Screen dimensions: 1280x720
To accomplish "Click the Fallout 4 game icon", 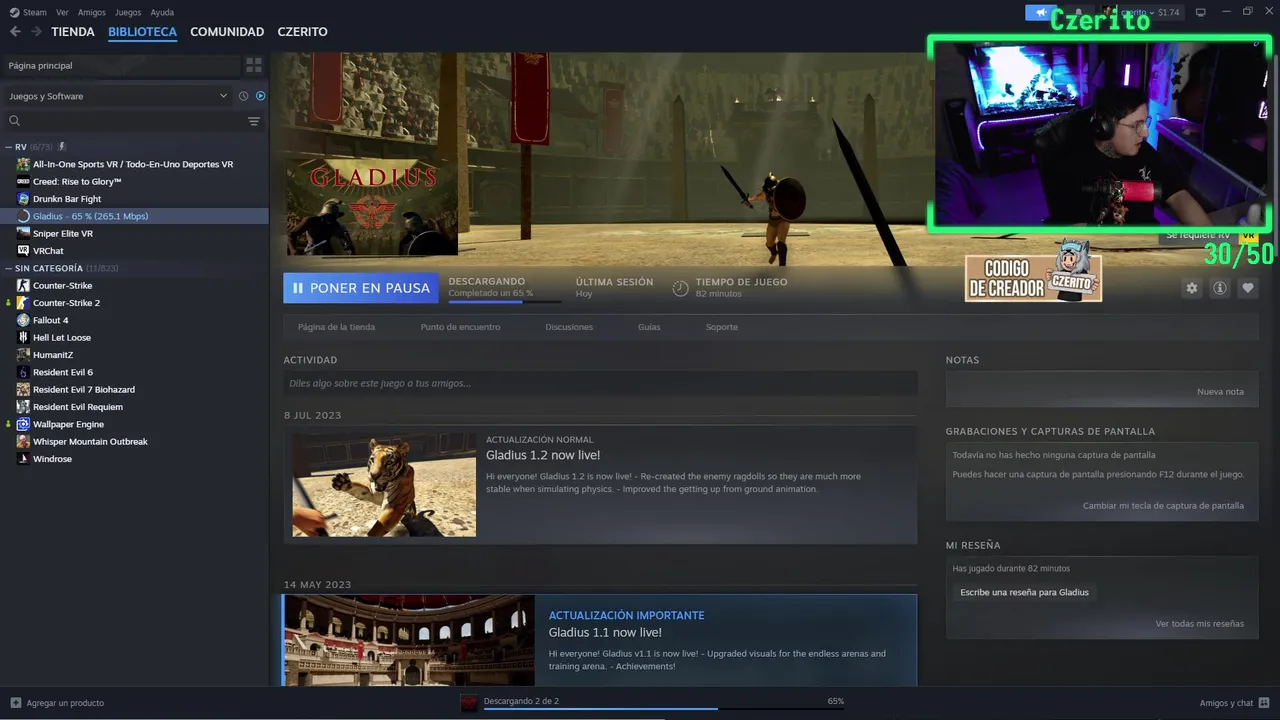I will point(23,320).
